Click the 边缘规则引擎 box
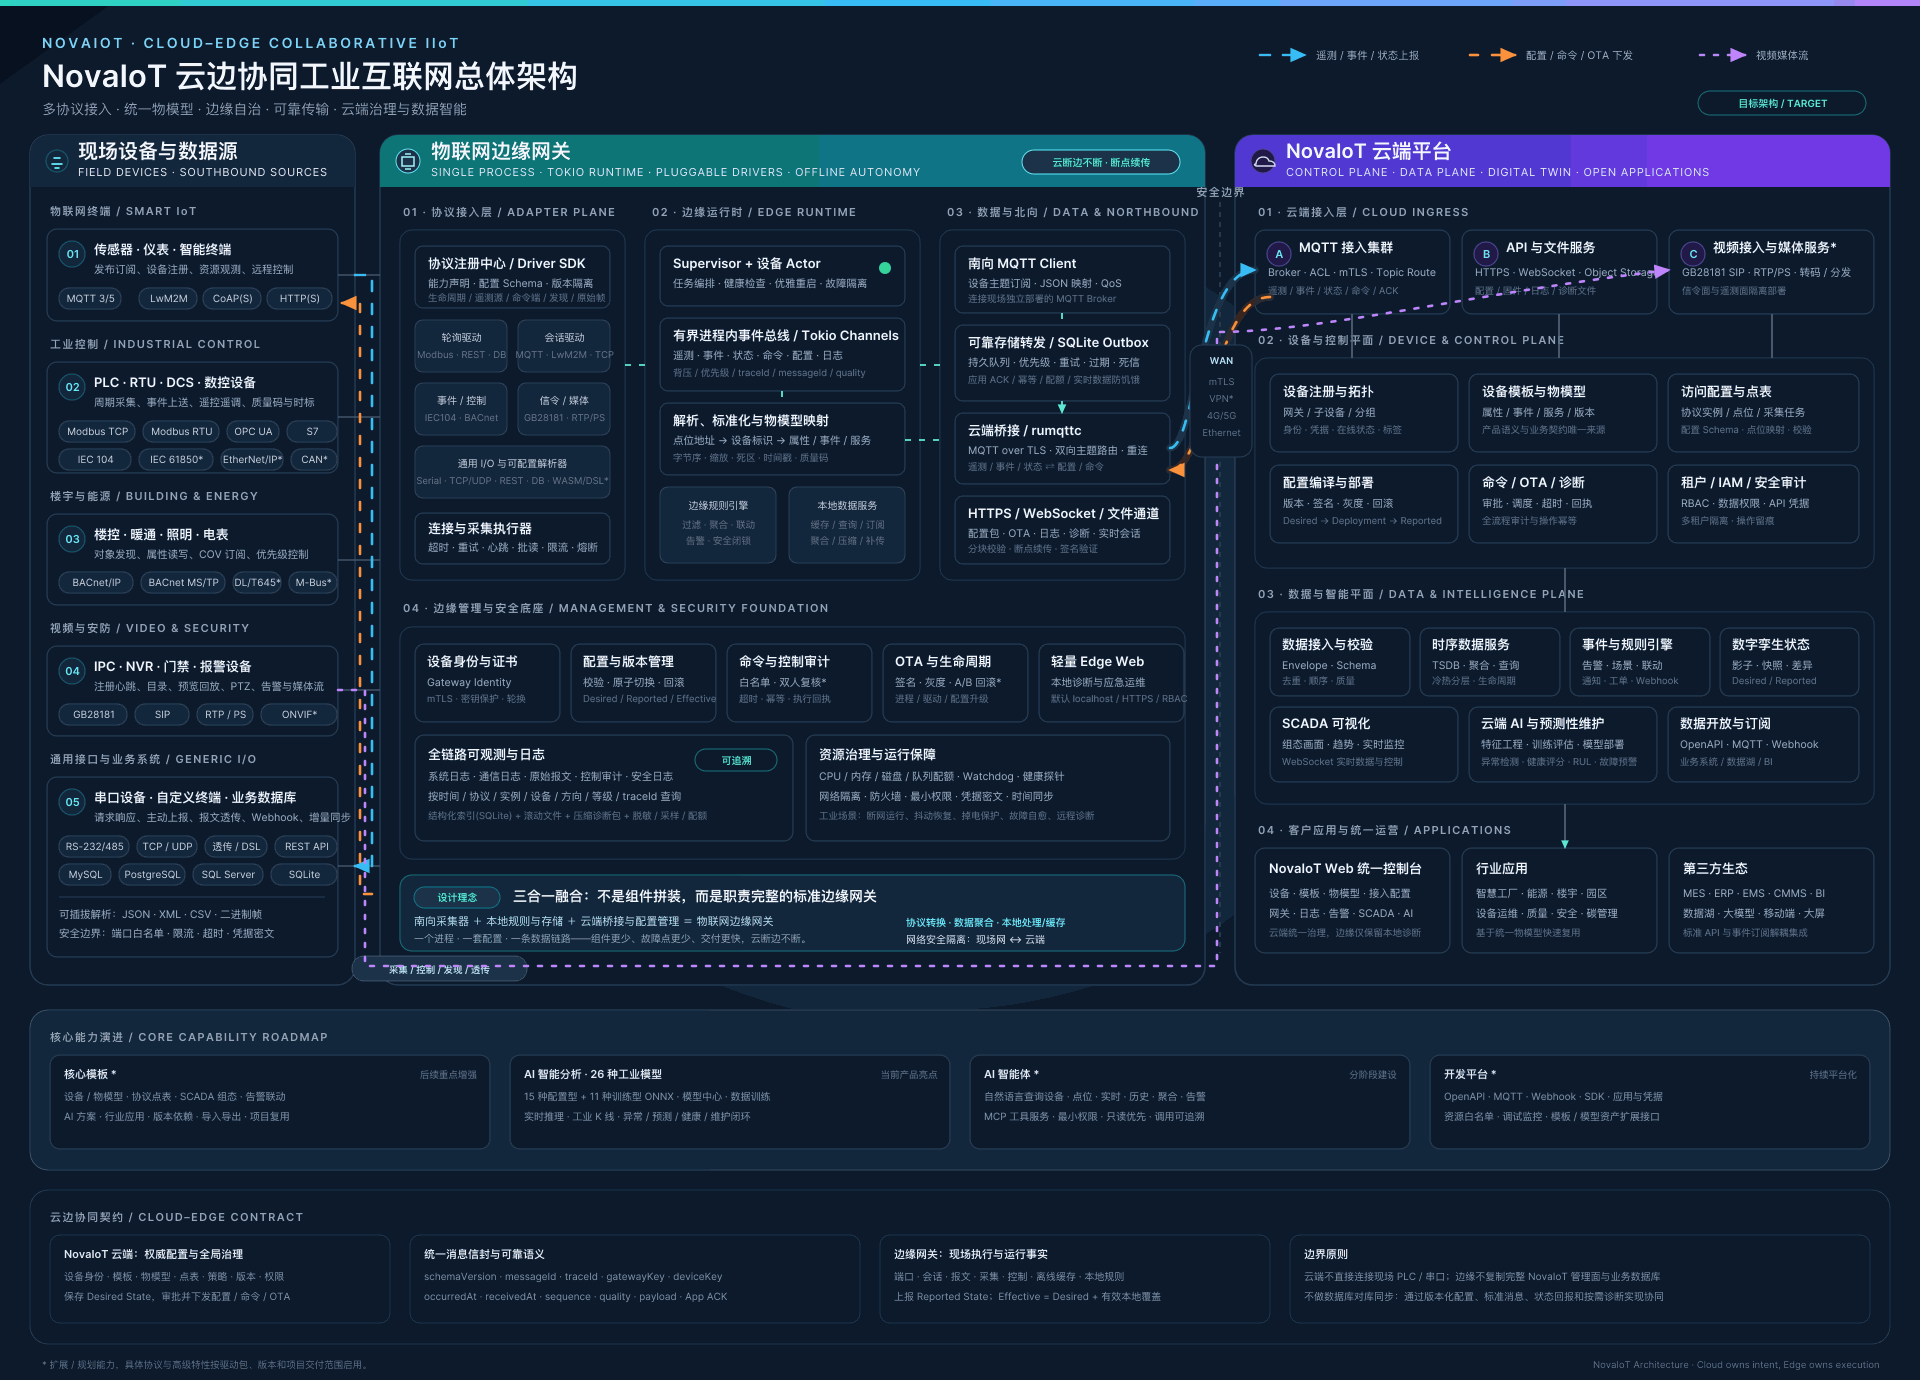The width and height of the screenshot is (1920, 1380). pos(718,524)
